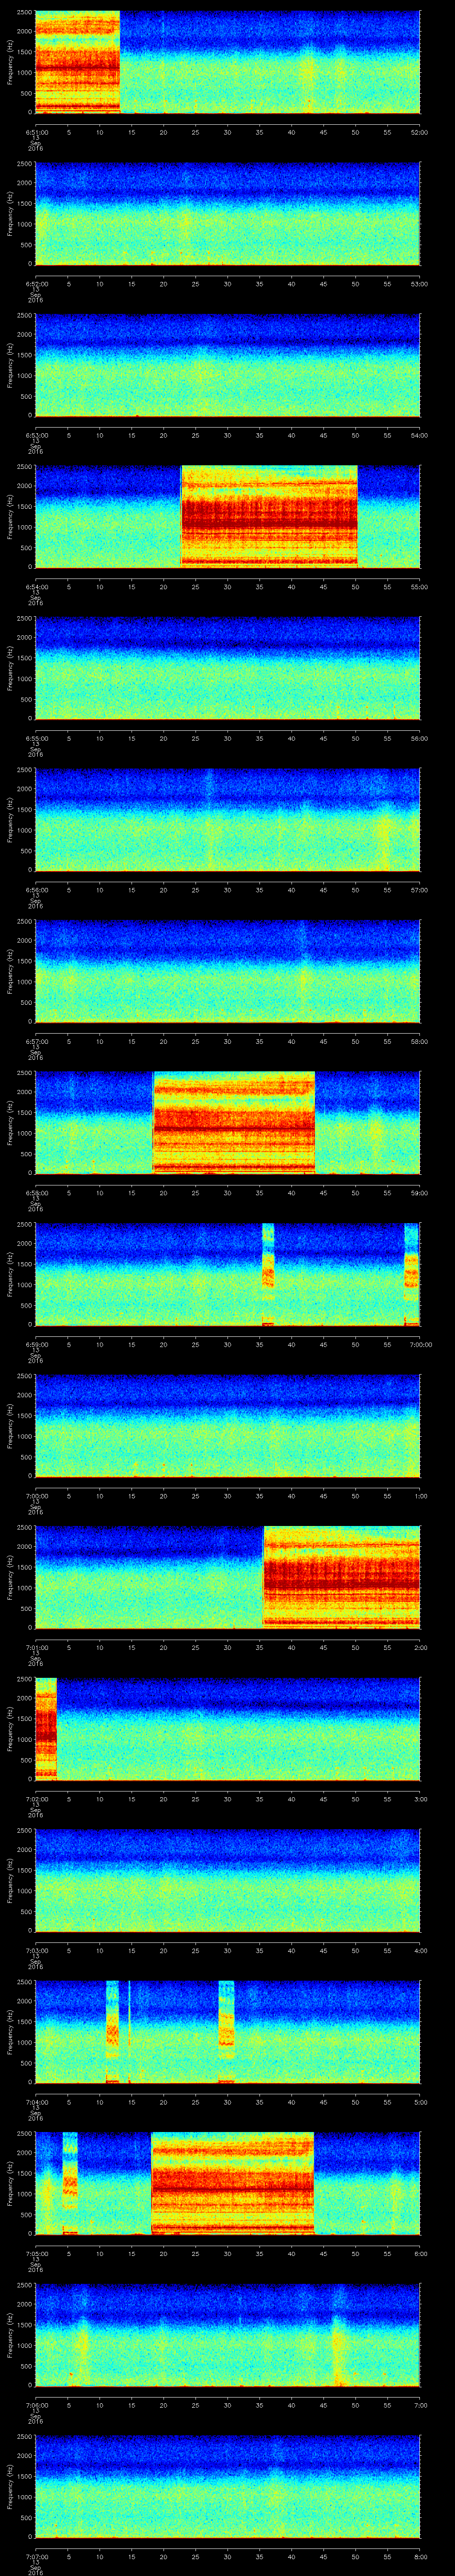Viewport: 455px width, 2576px height.
Task: Click the brief red burst at start of 7:02 panel
Action: [x=45, y=1727]
